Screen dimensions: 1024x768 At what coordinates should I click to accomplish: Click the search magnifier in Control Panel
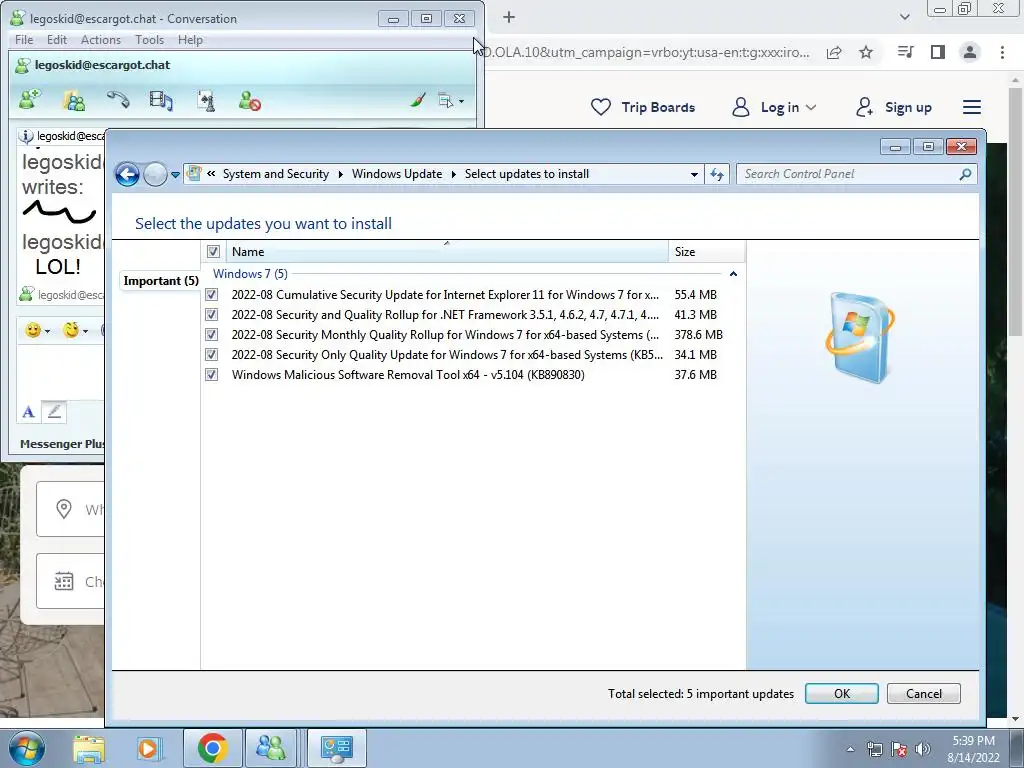pos(965,174)
